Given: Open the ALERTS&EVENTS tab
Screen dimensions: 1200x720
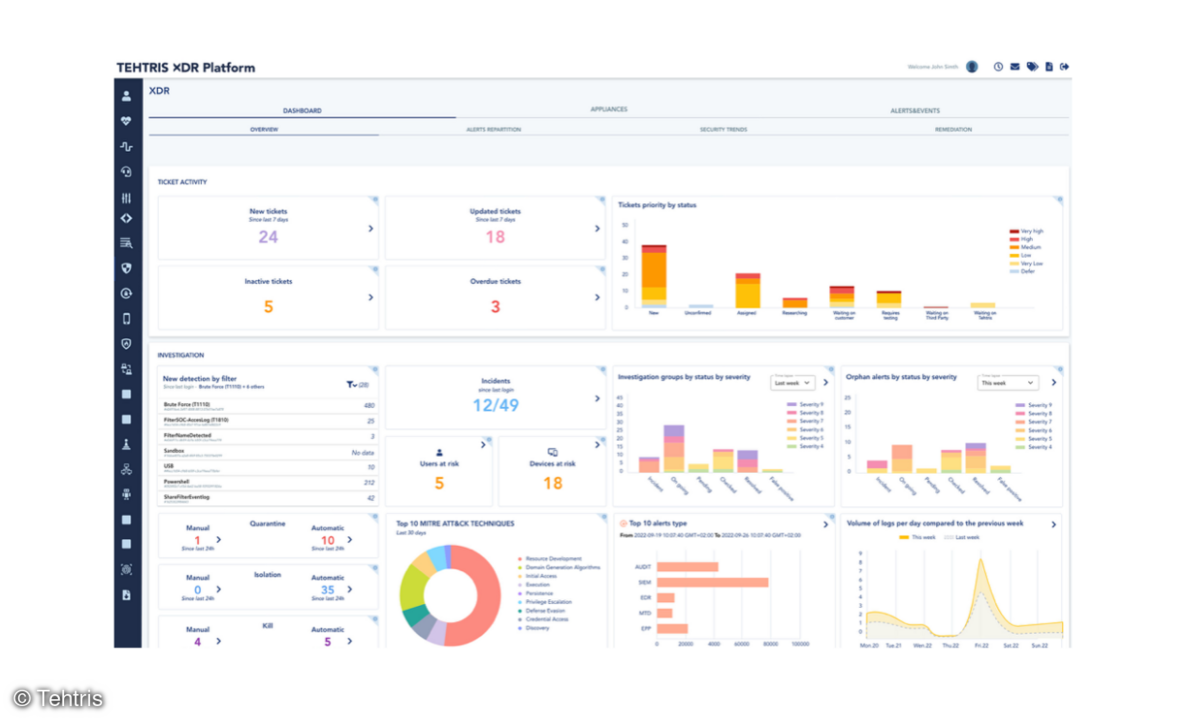Looking at the screenshot, I should (x=915, y=111).
